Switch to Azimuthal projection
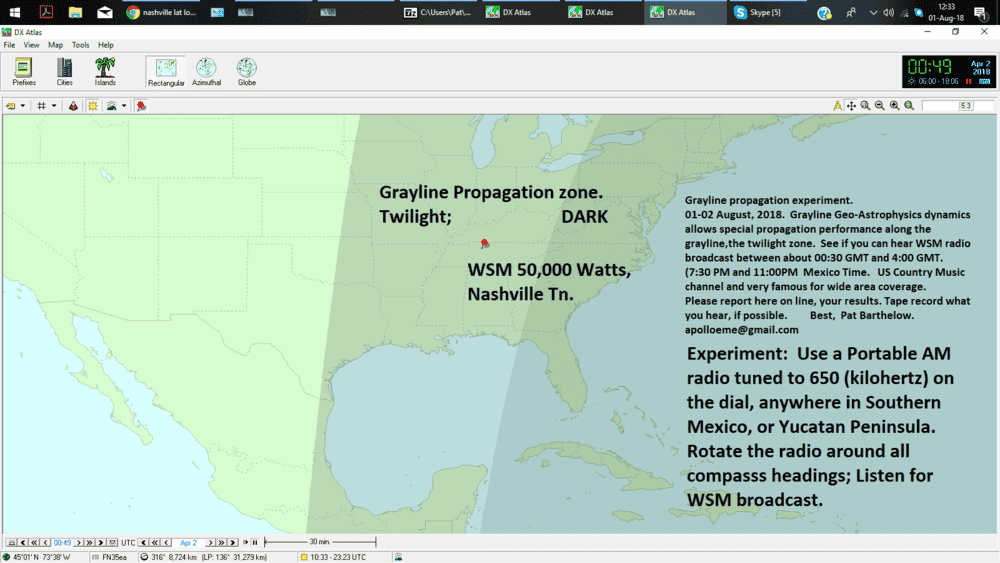Viewport: 1000px width, 563px height. pos(206,71)
